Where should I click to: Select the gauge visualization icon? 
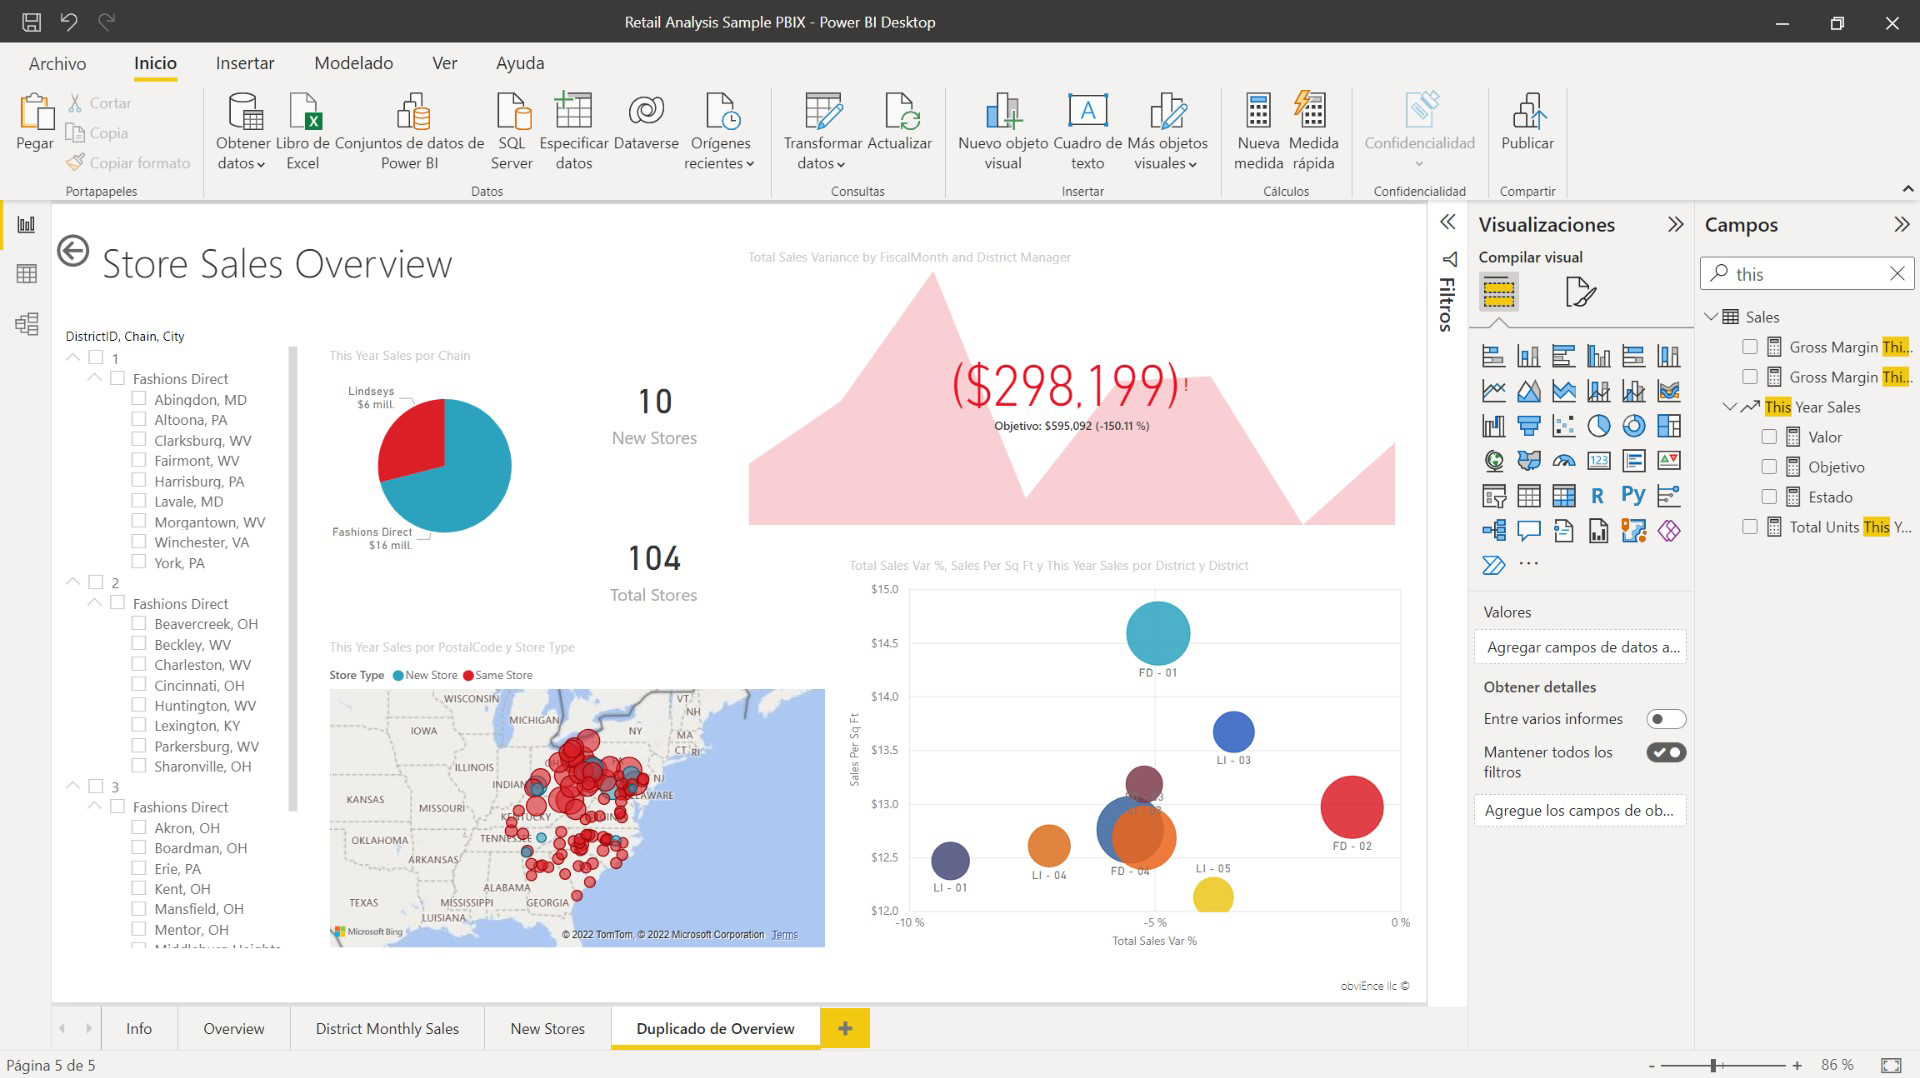click(1563, 461)
